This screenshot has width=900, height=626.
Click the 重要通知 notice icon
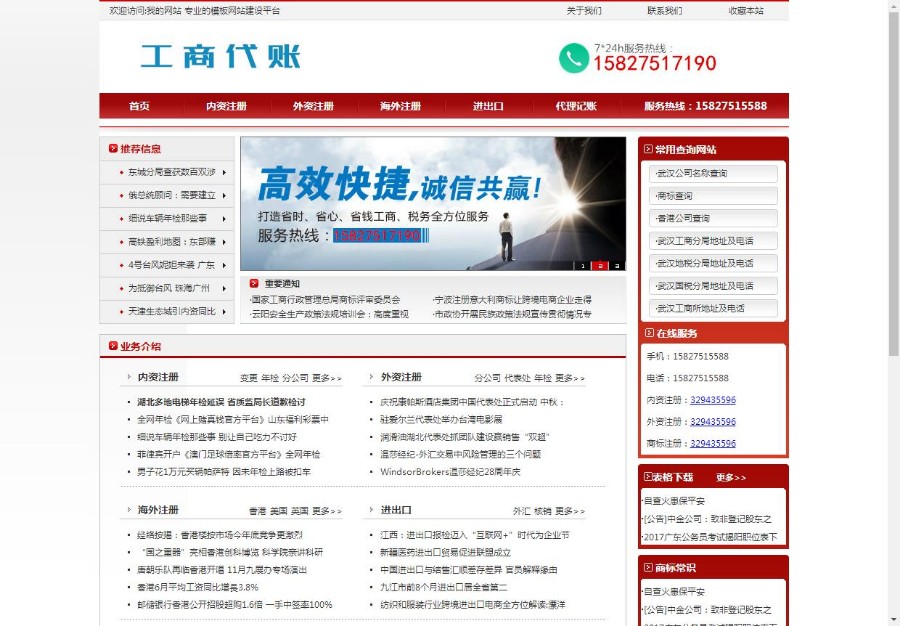[254, 282]
